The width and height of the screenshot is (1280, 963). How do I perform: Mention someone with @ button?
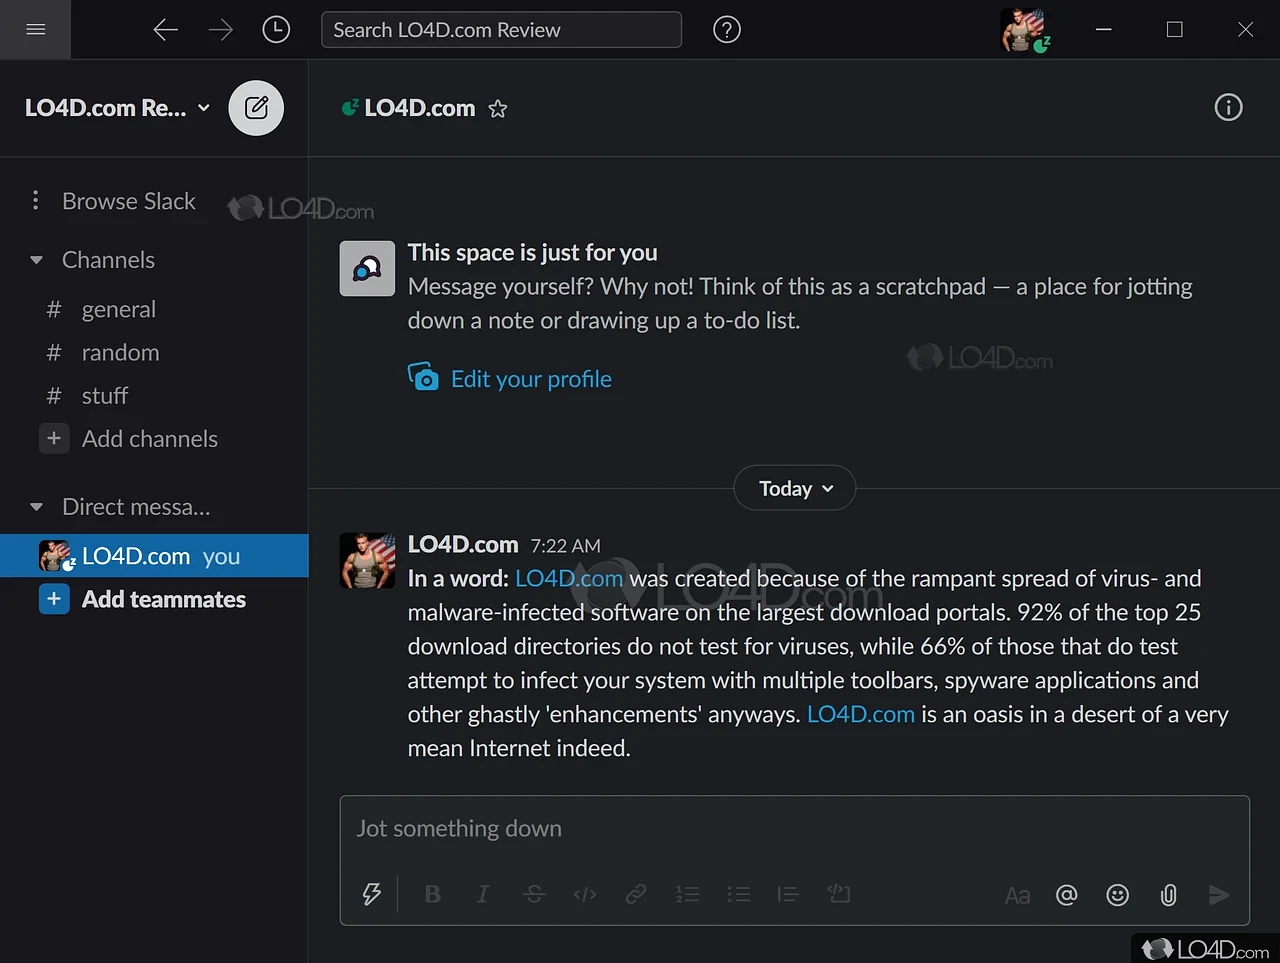[x=1067, y=894]
